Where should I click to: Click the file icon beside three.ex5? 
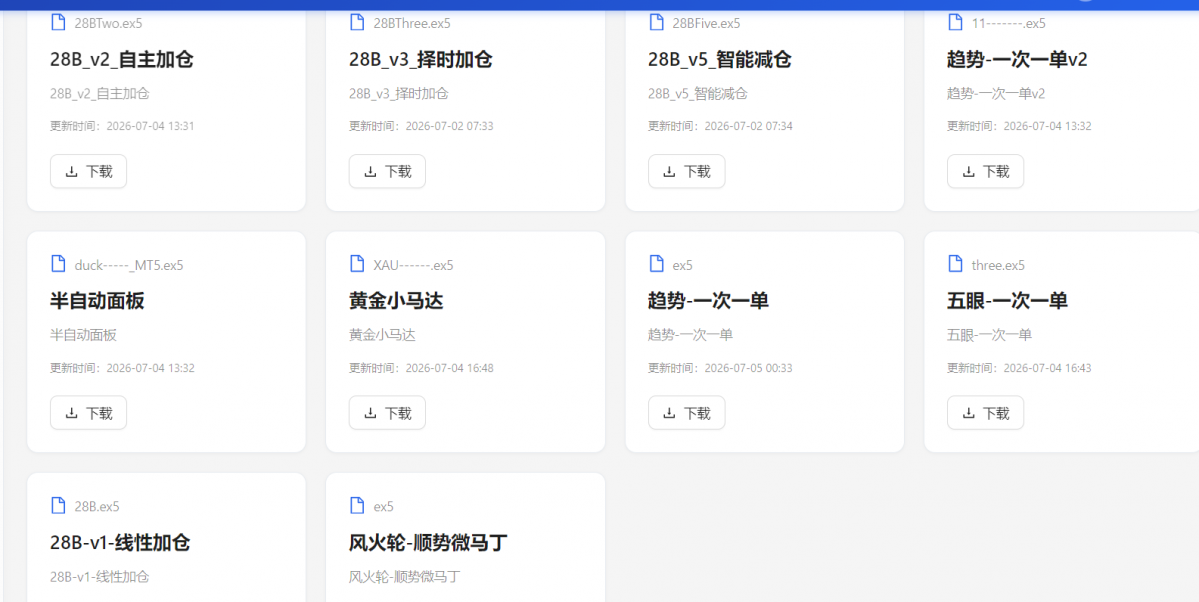pos(955,264)
